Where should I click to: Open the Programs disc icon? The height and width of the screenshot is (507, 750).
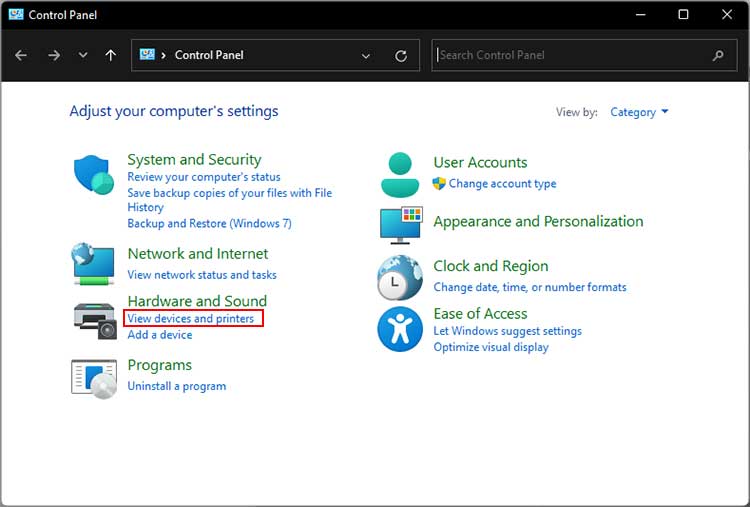[94, 379]
